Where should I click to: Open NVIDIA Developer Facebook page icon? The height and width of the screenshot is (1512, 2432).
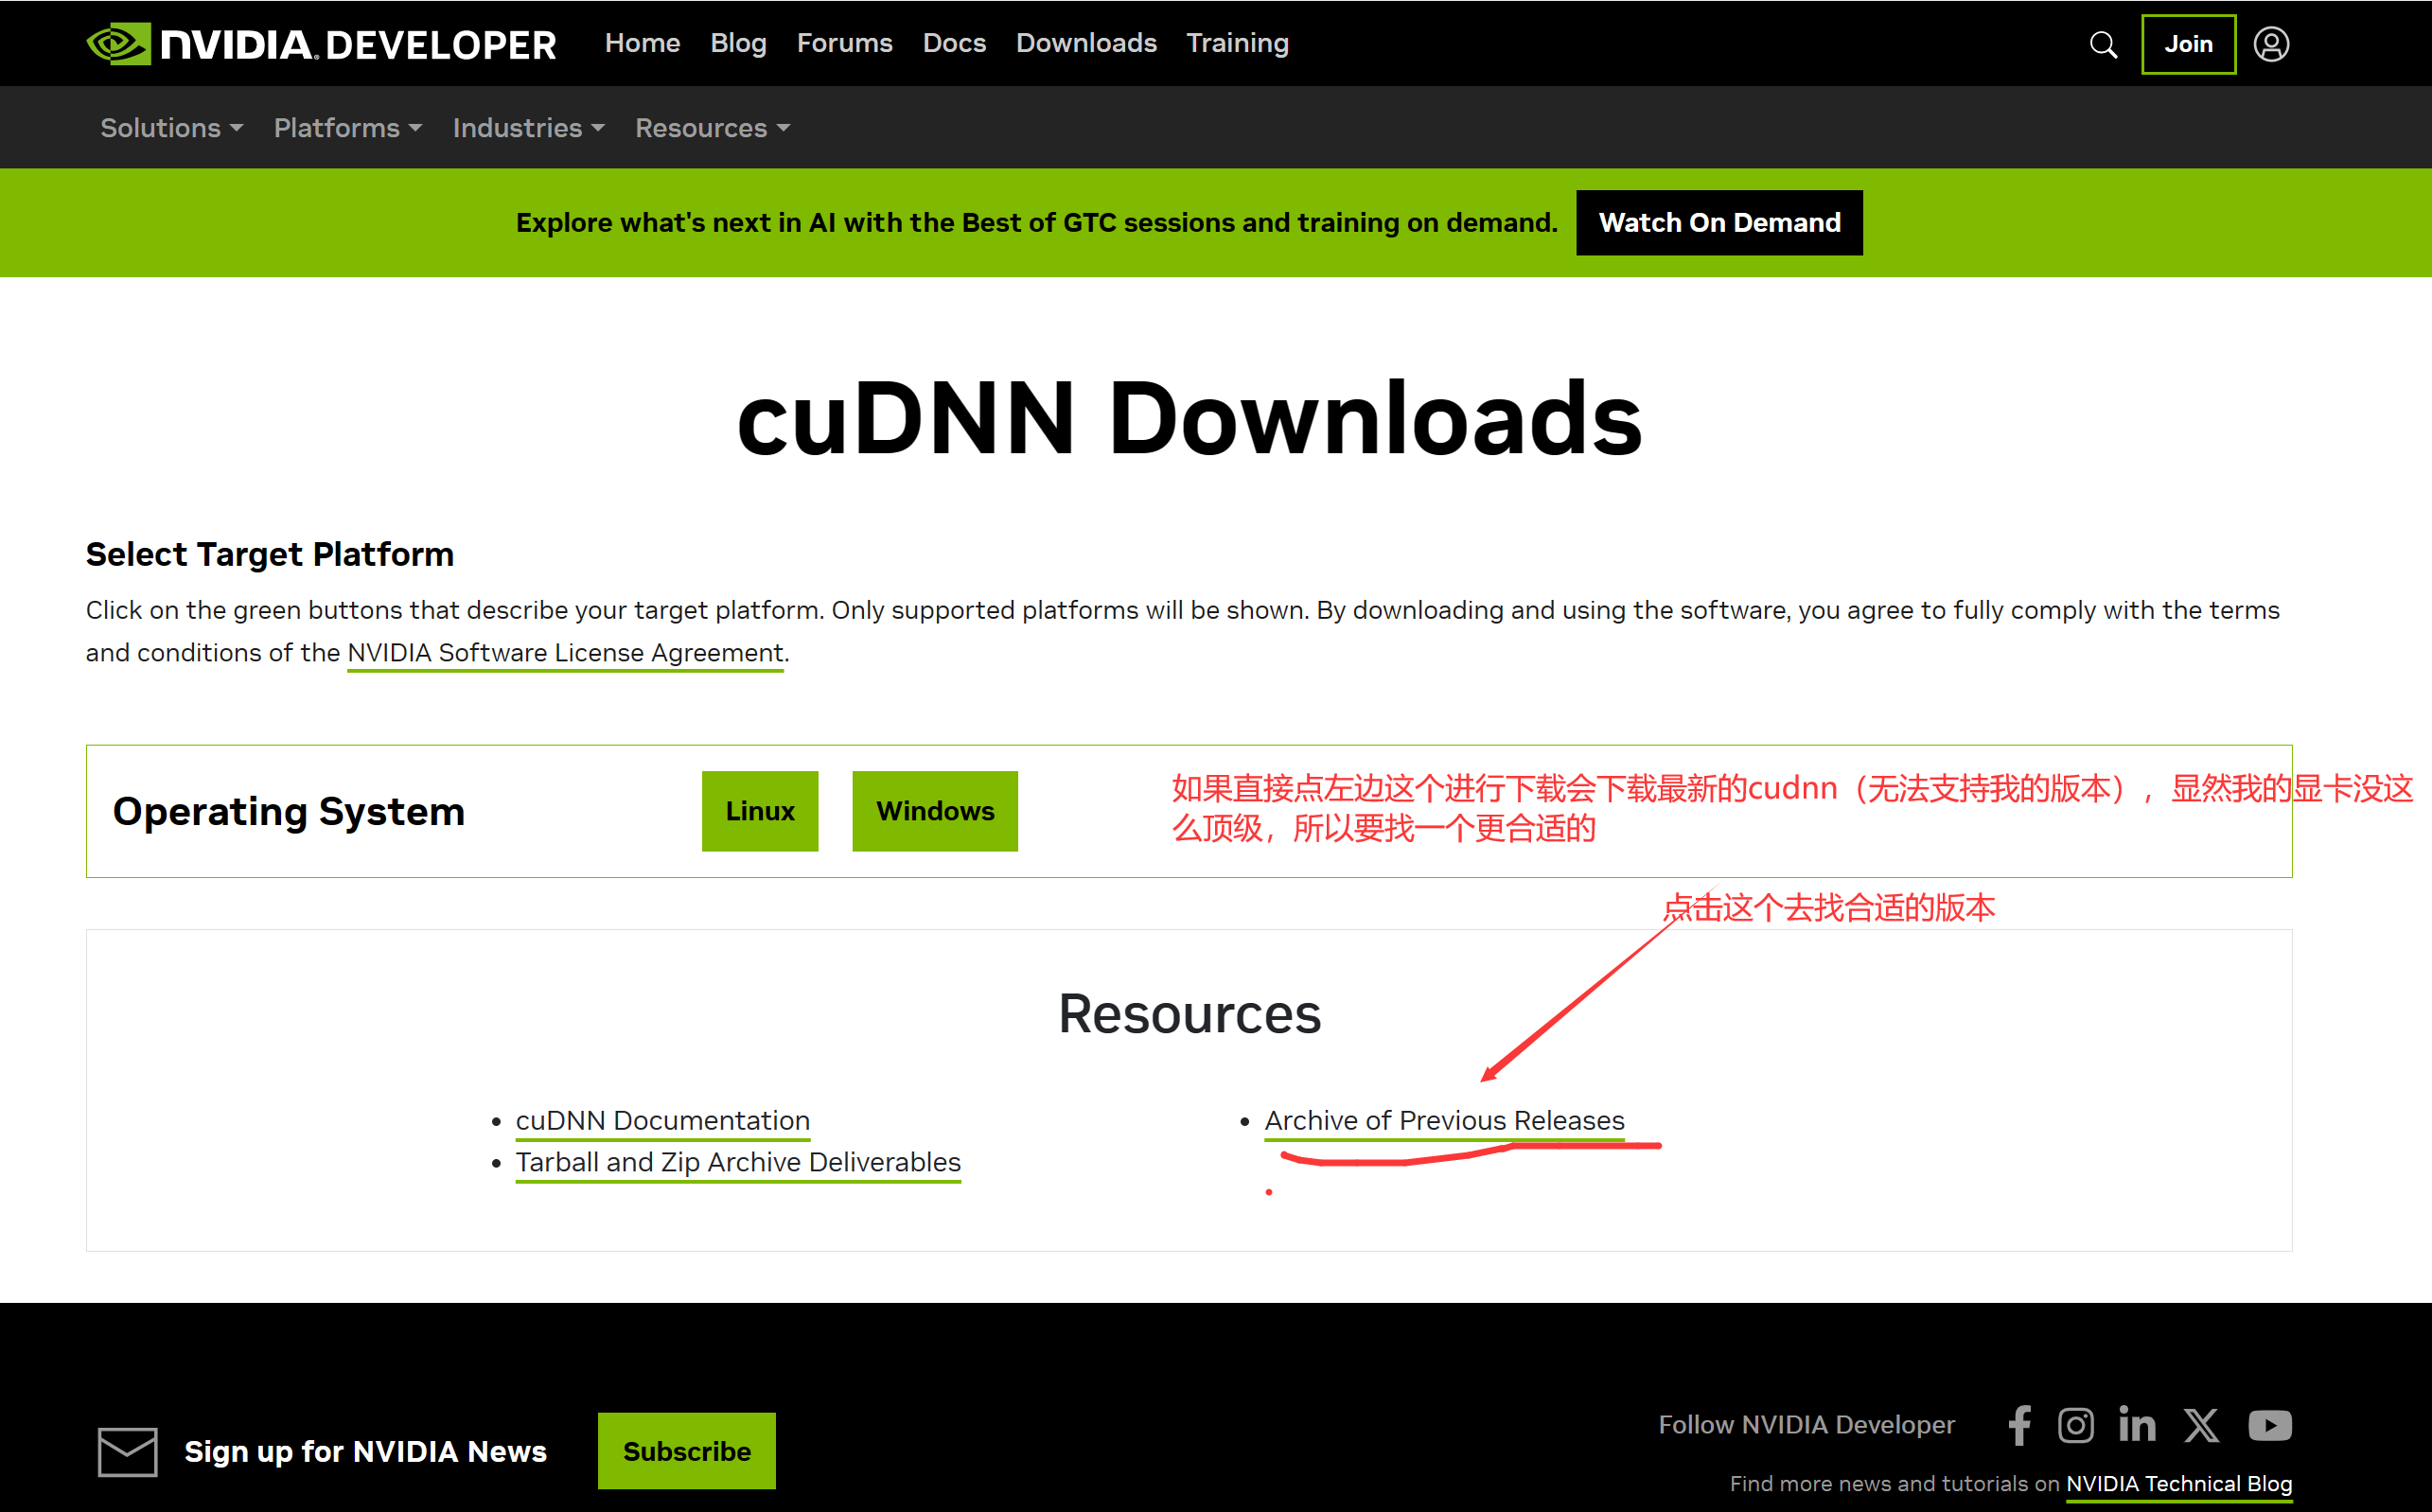[x=2019, y=1425]
